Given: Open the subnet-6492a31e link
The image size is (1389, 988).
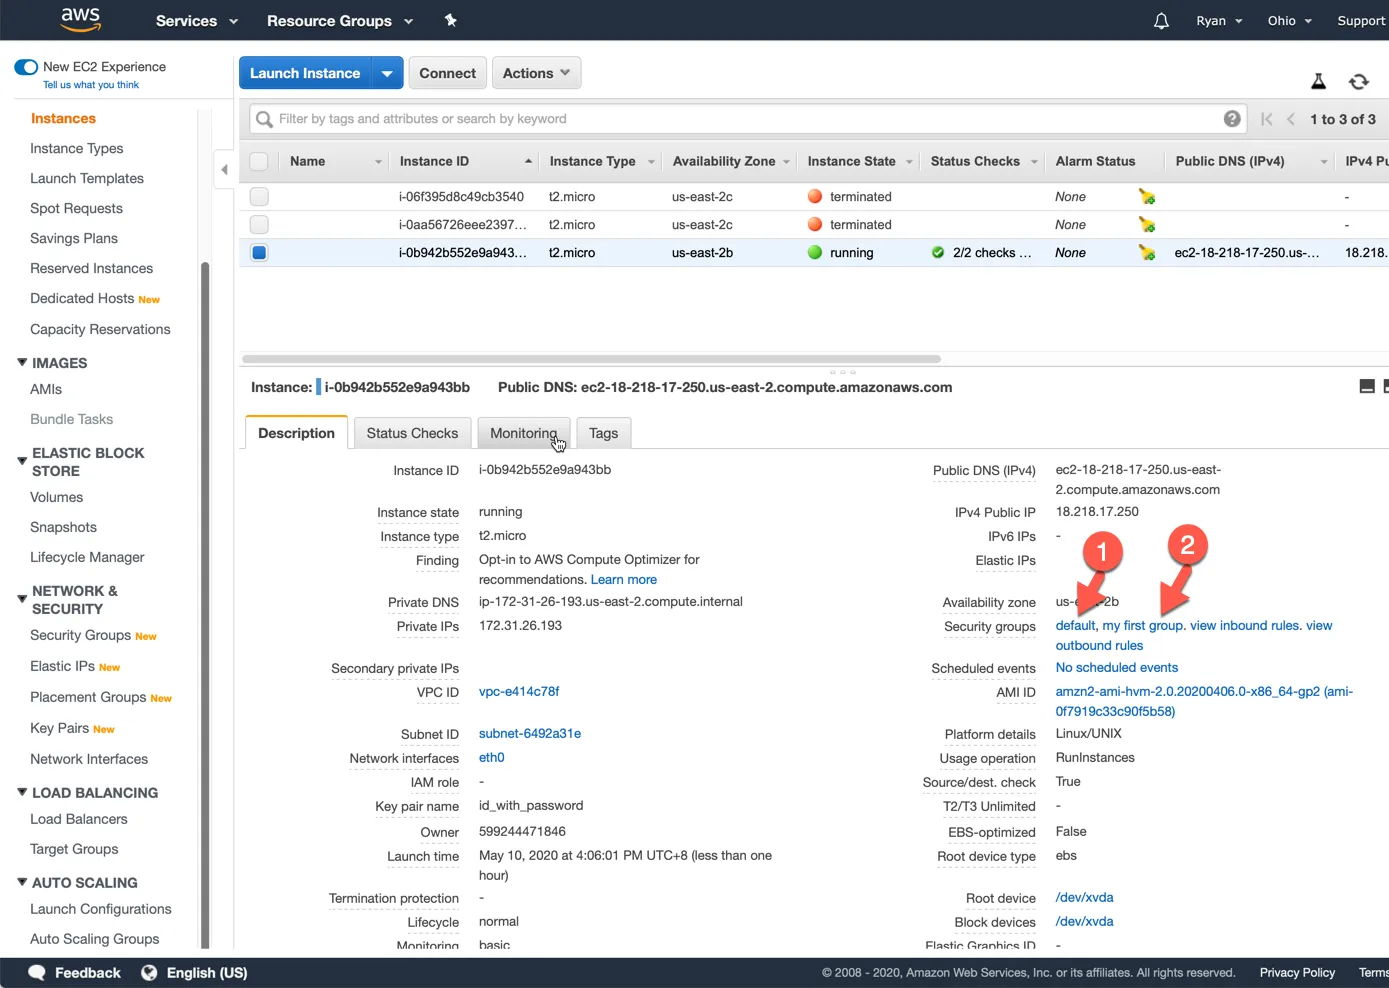Looking at the screenshot, I should (530, 734).
